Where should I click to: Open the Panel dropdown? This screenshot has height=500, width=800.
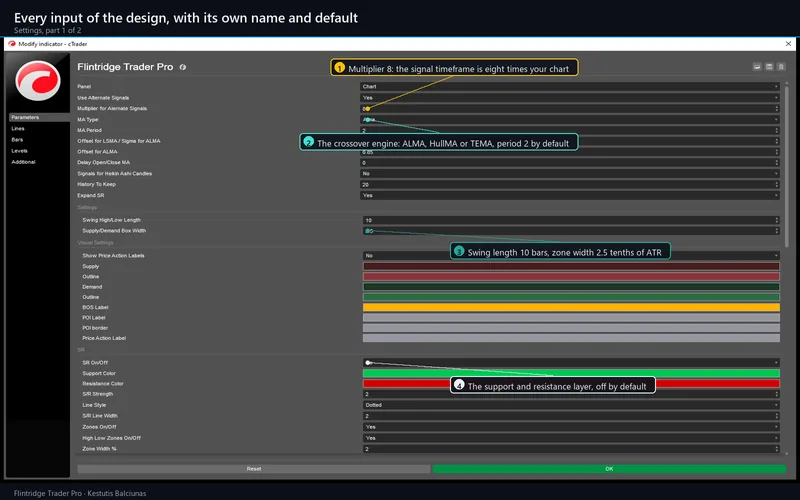[x=570, y=87]
